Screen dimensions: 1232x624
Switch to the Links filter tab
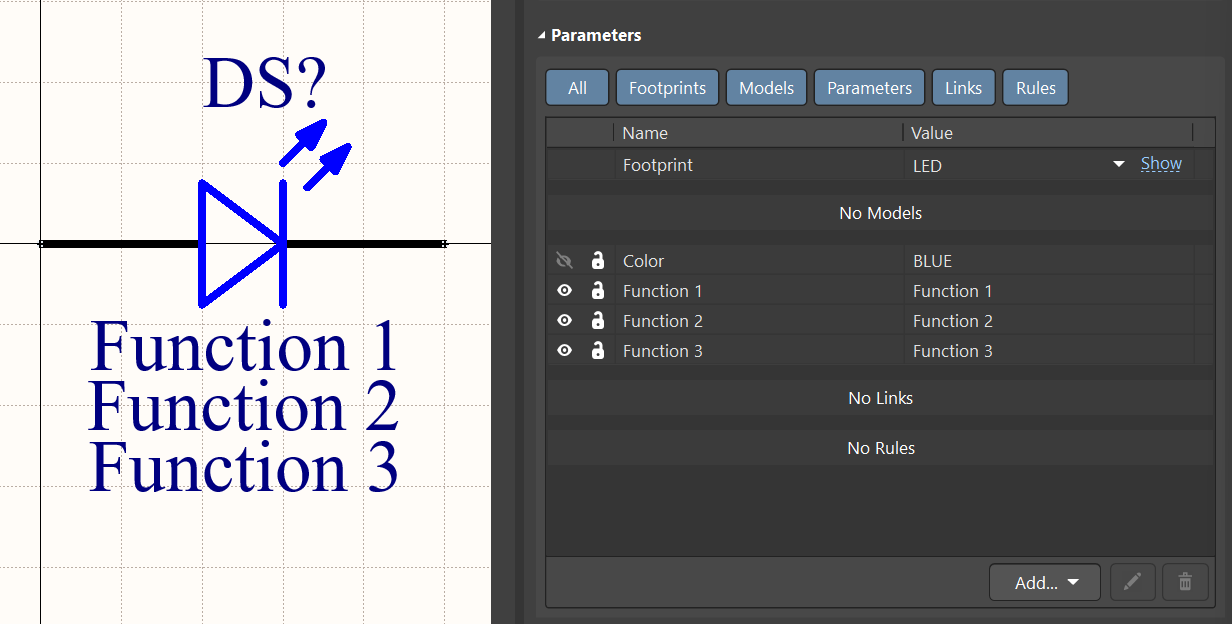[963, 87]
